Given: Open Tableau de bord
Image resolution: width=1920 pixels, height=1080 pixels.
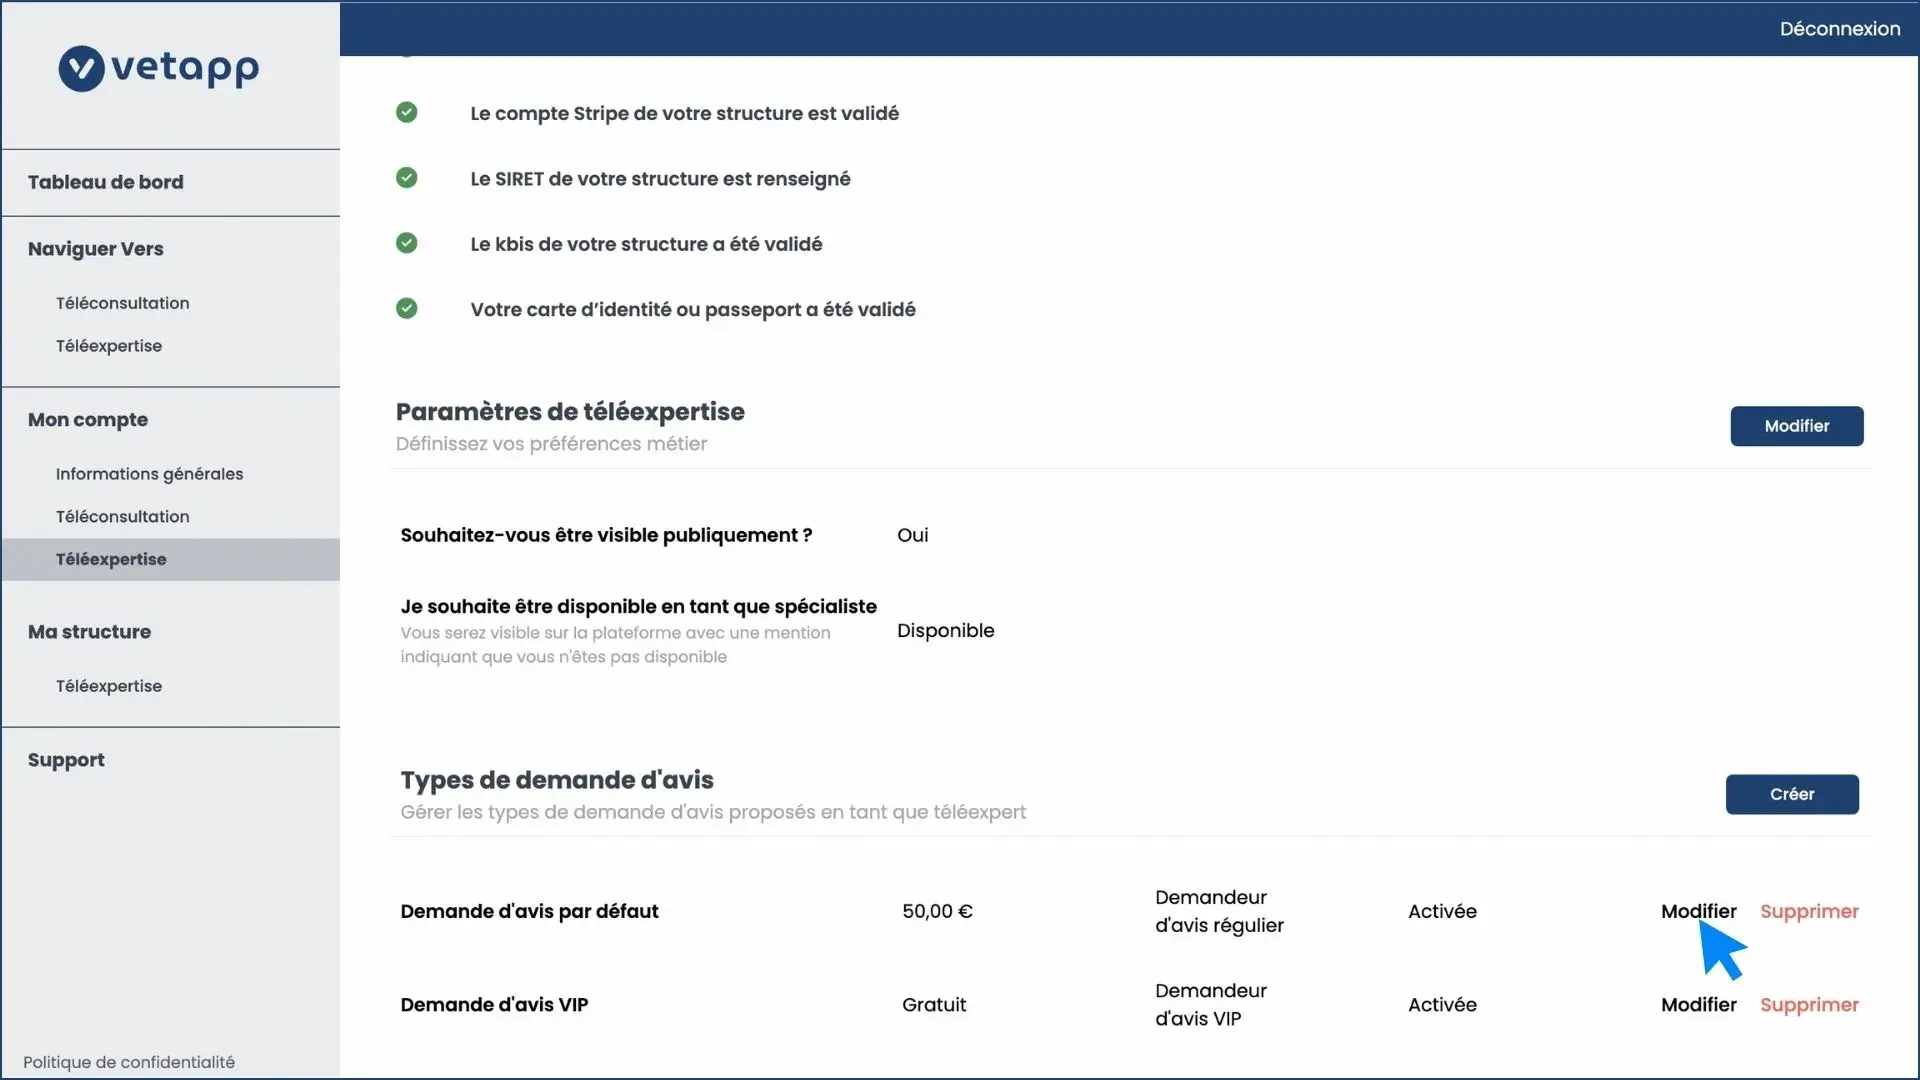Looking at the screenshot, I should coord(105,182).
